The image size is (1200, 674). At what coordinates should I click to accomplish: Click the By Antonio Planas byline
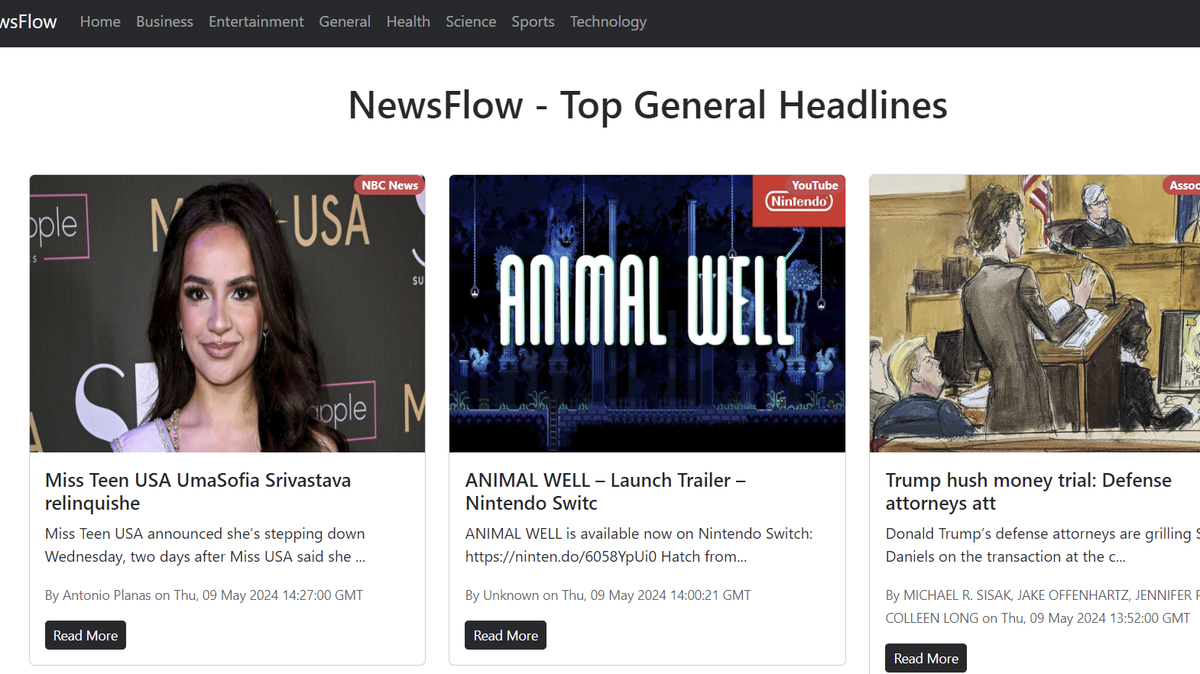pyautogui.click(x=204, y=595)
